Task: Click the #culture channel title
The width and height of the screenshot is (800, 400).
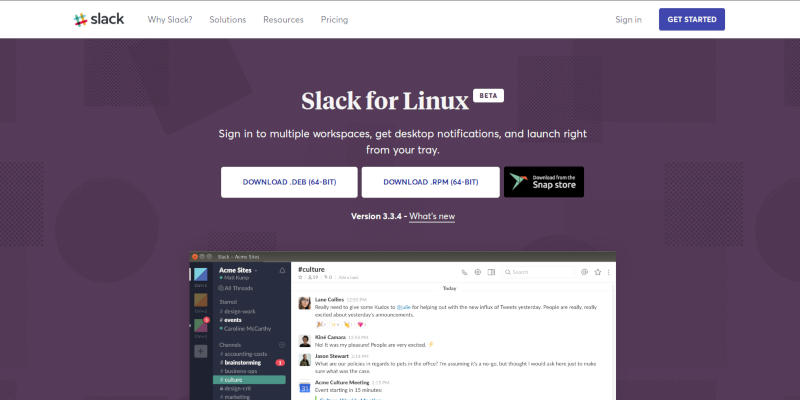Action: click(x=311, y=269)
